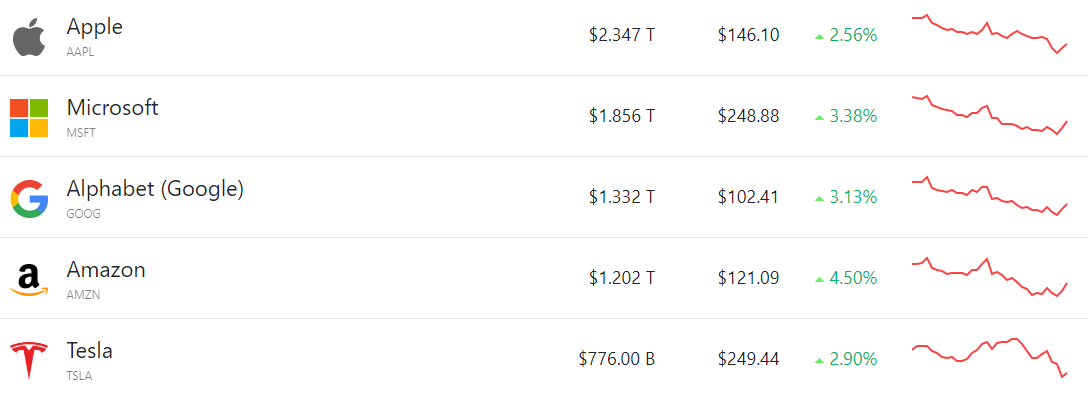Click the GOOG ticker symbol
1088x398 pixels.
83,214
